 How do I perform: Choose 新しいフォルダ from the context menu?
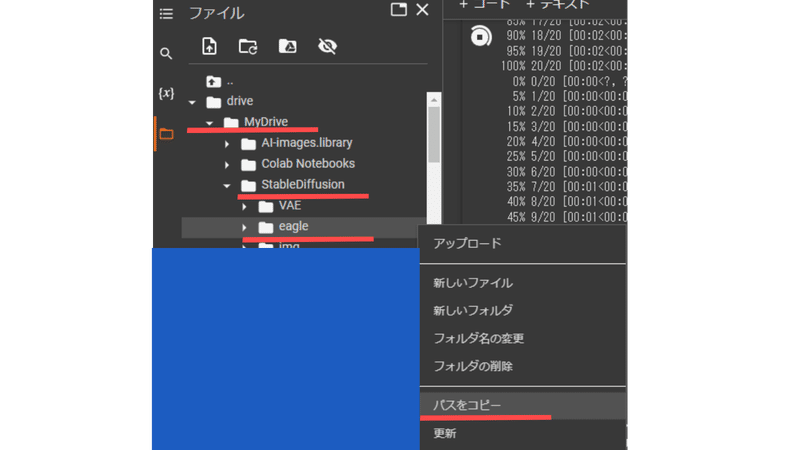click(x=523, y=310)
